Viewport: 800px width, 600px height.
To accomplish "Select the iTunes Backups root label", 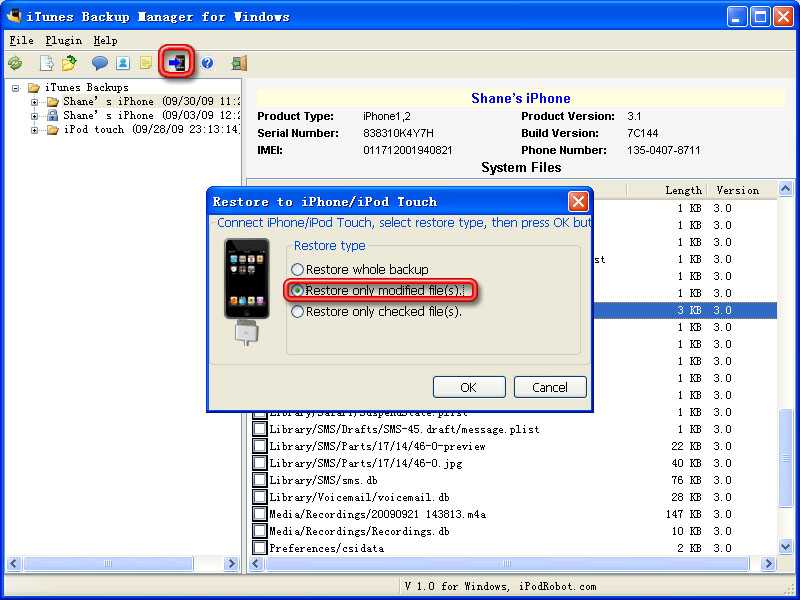I will coord(87,87).
